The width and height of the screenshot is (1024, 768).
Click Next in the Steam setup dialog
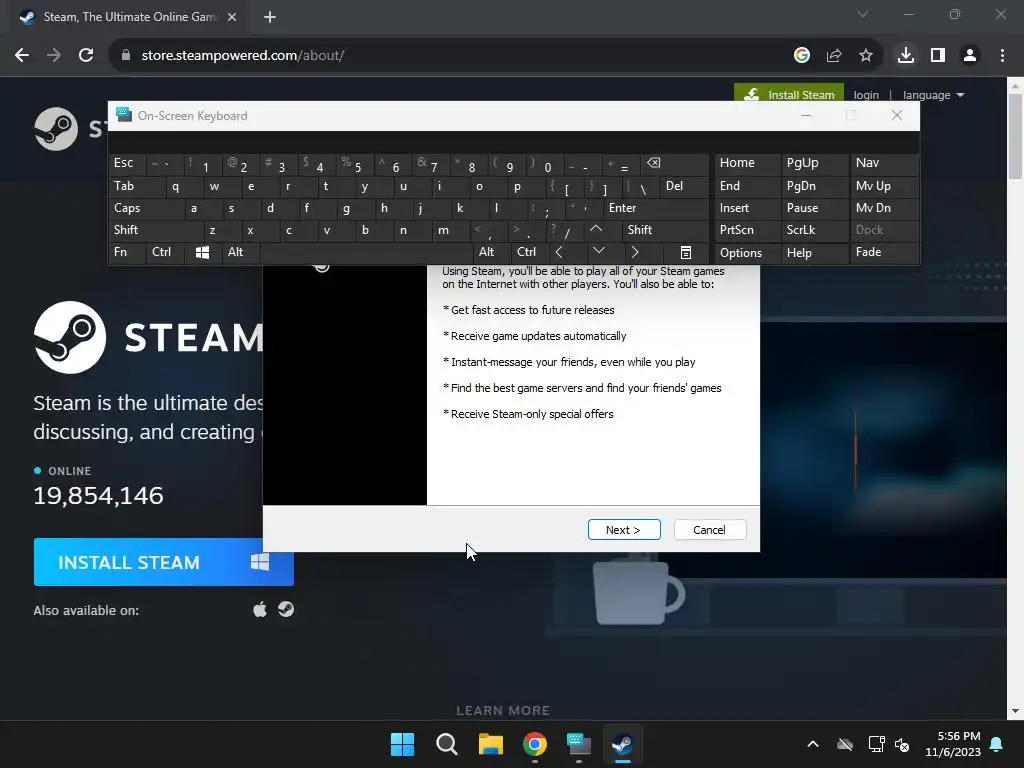pyautogui.click(x=624, y=530)
